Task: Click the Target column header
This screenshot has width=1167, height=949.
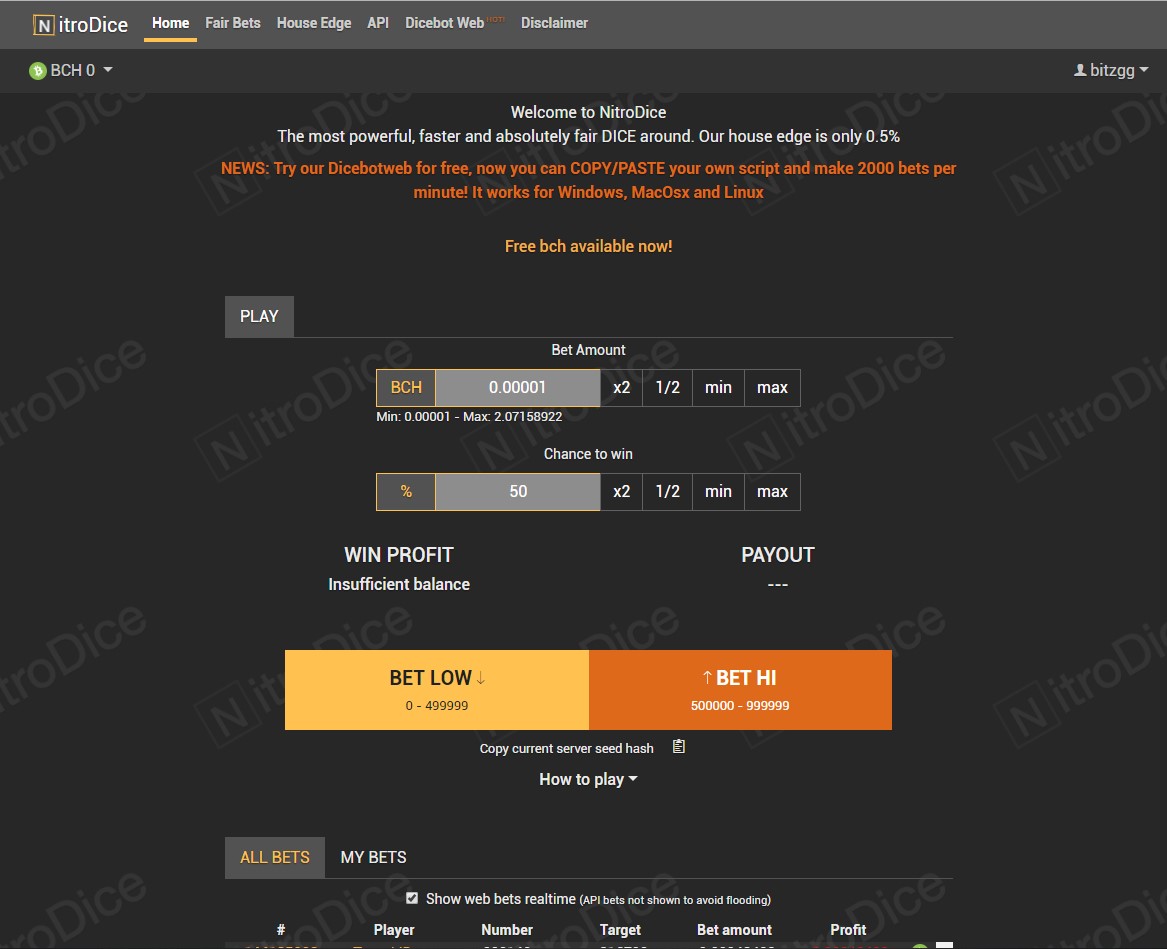Action: point(620,930)
